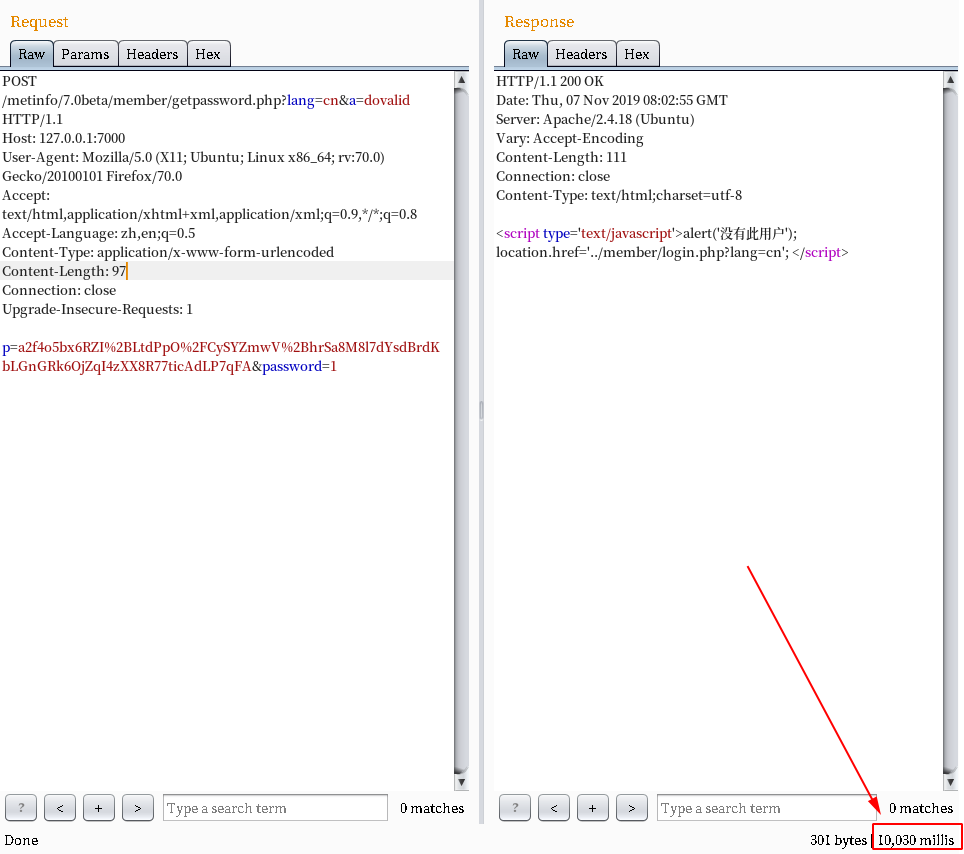Focus the Response pane search term field
The width and height of the screenshot is (964, 854).
click(x=766, y=808)
